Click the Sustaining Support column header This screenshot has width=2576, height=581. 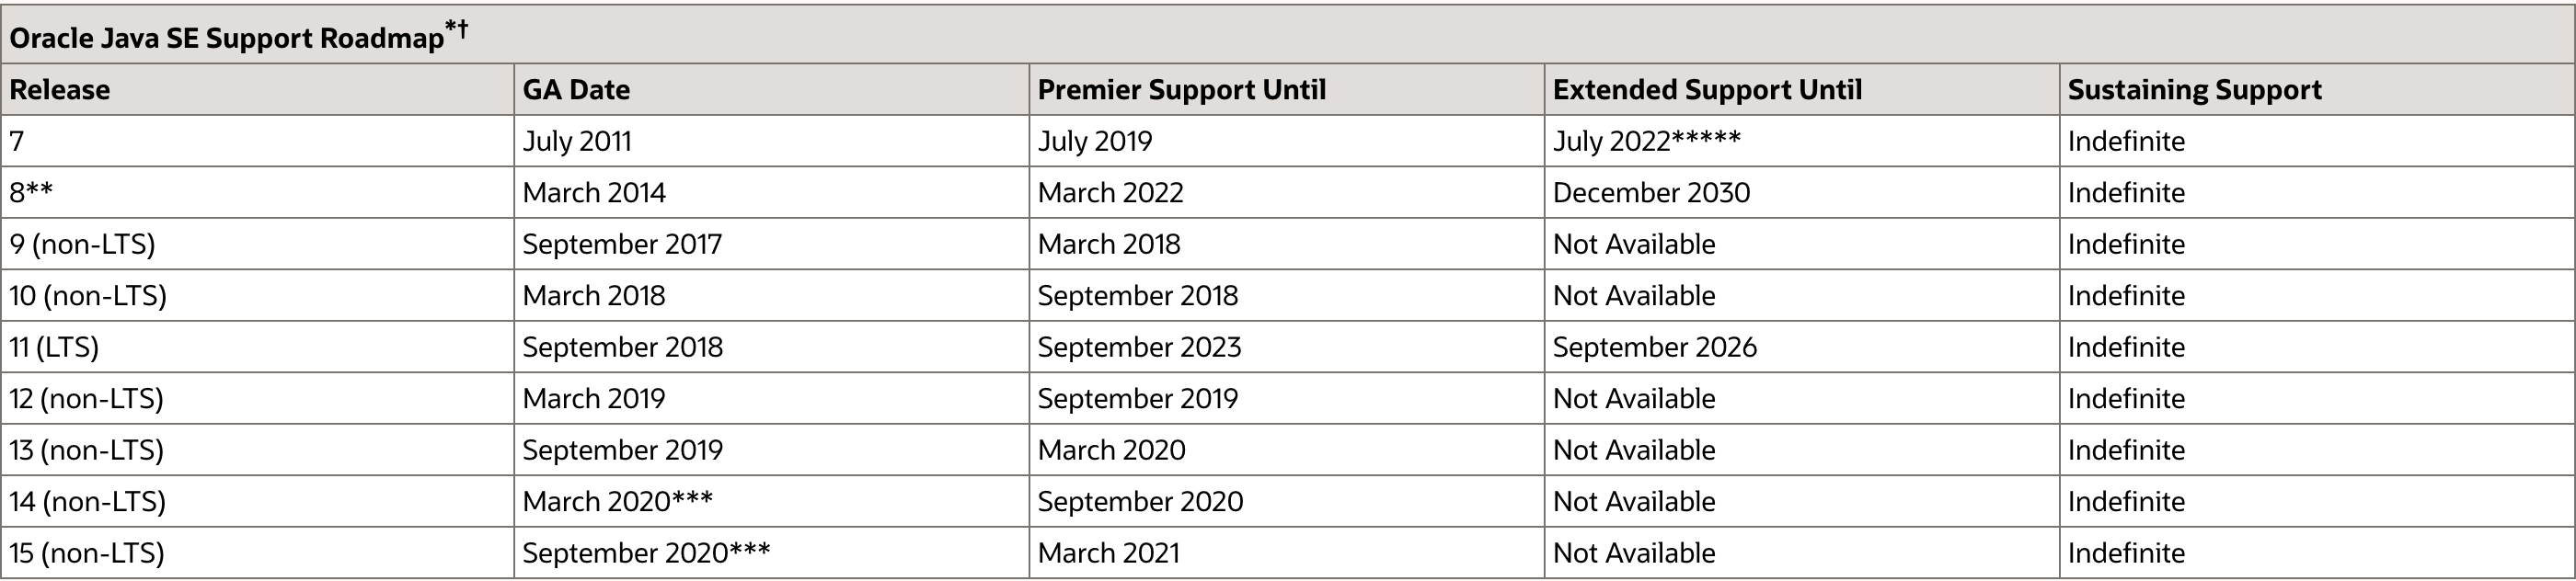[x=2194, y=90]
